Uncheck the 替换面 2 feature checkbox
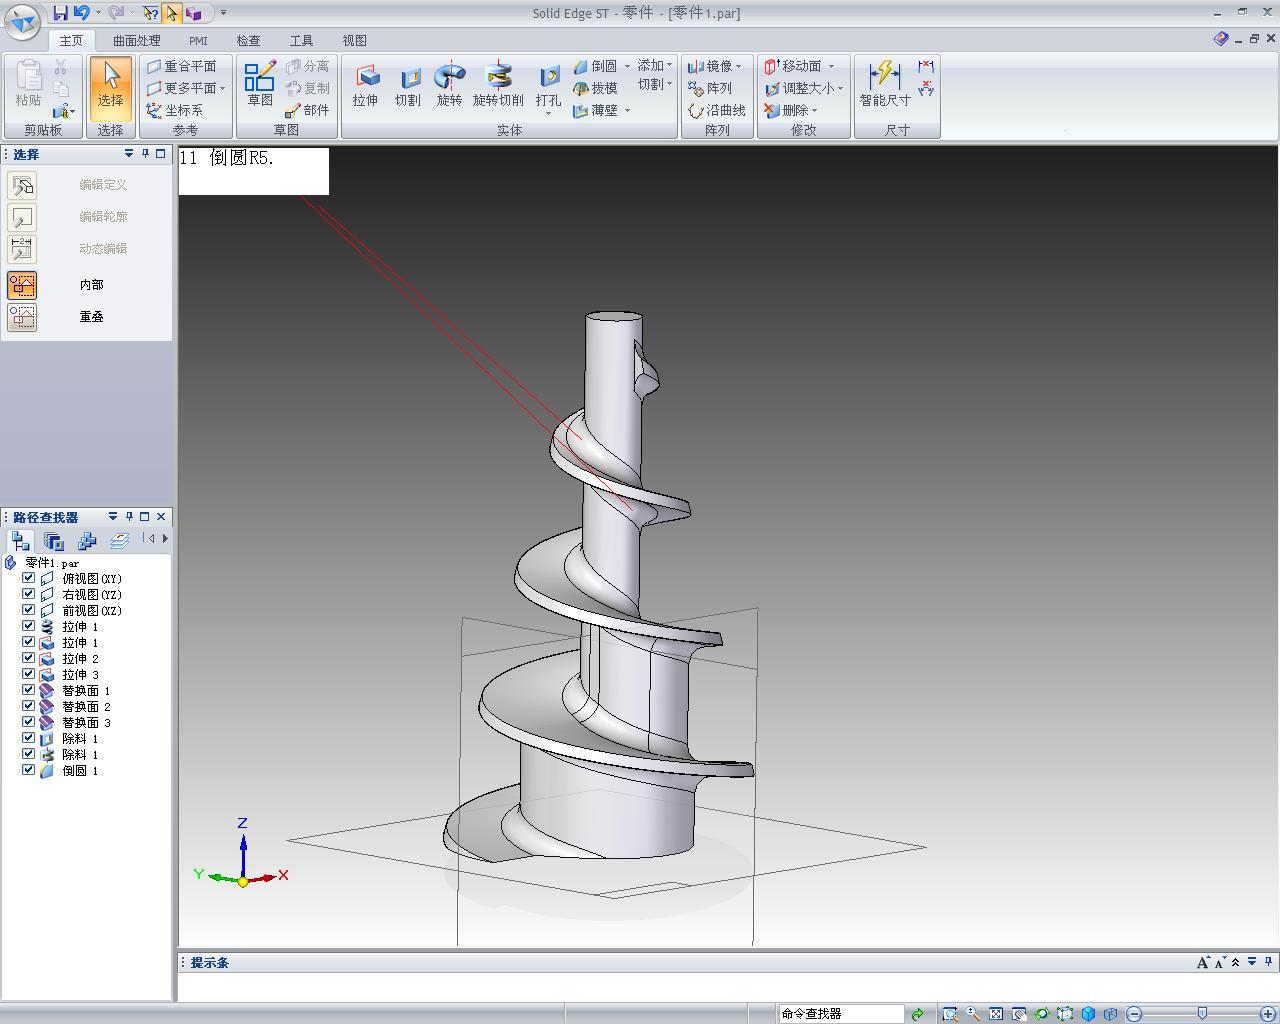The image size is (1280, 1024). [x=28, y=706]
